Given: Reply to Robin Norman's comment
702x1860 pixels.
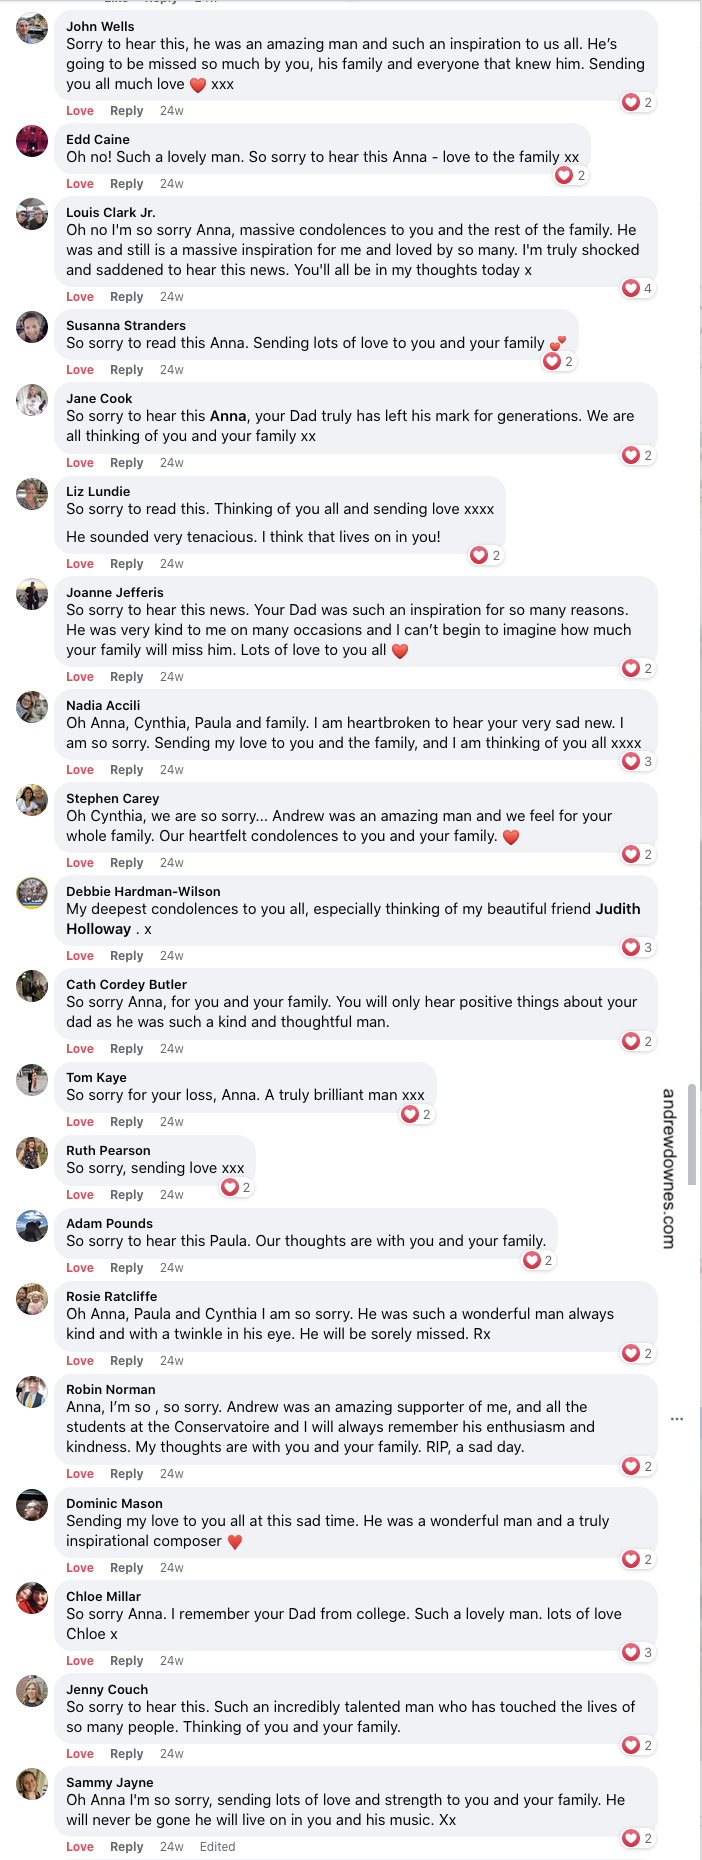Looking at the screenshot, I should click(126, 1473).
